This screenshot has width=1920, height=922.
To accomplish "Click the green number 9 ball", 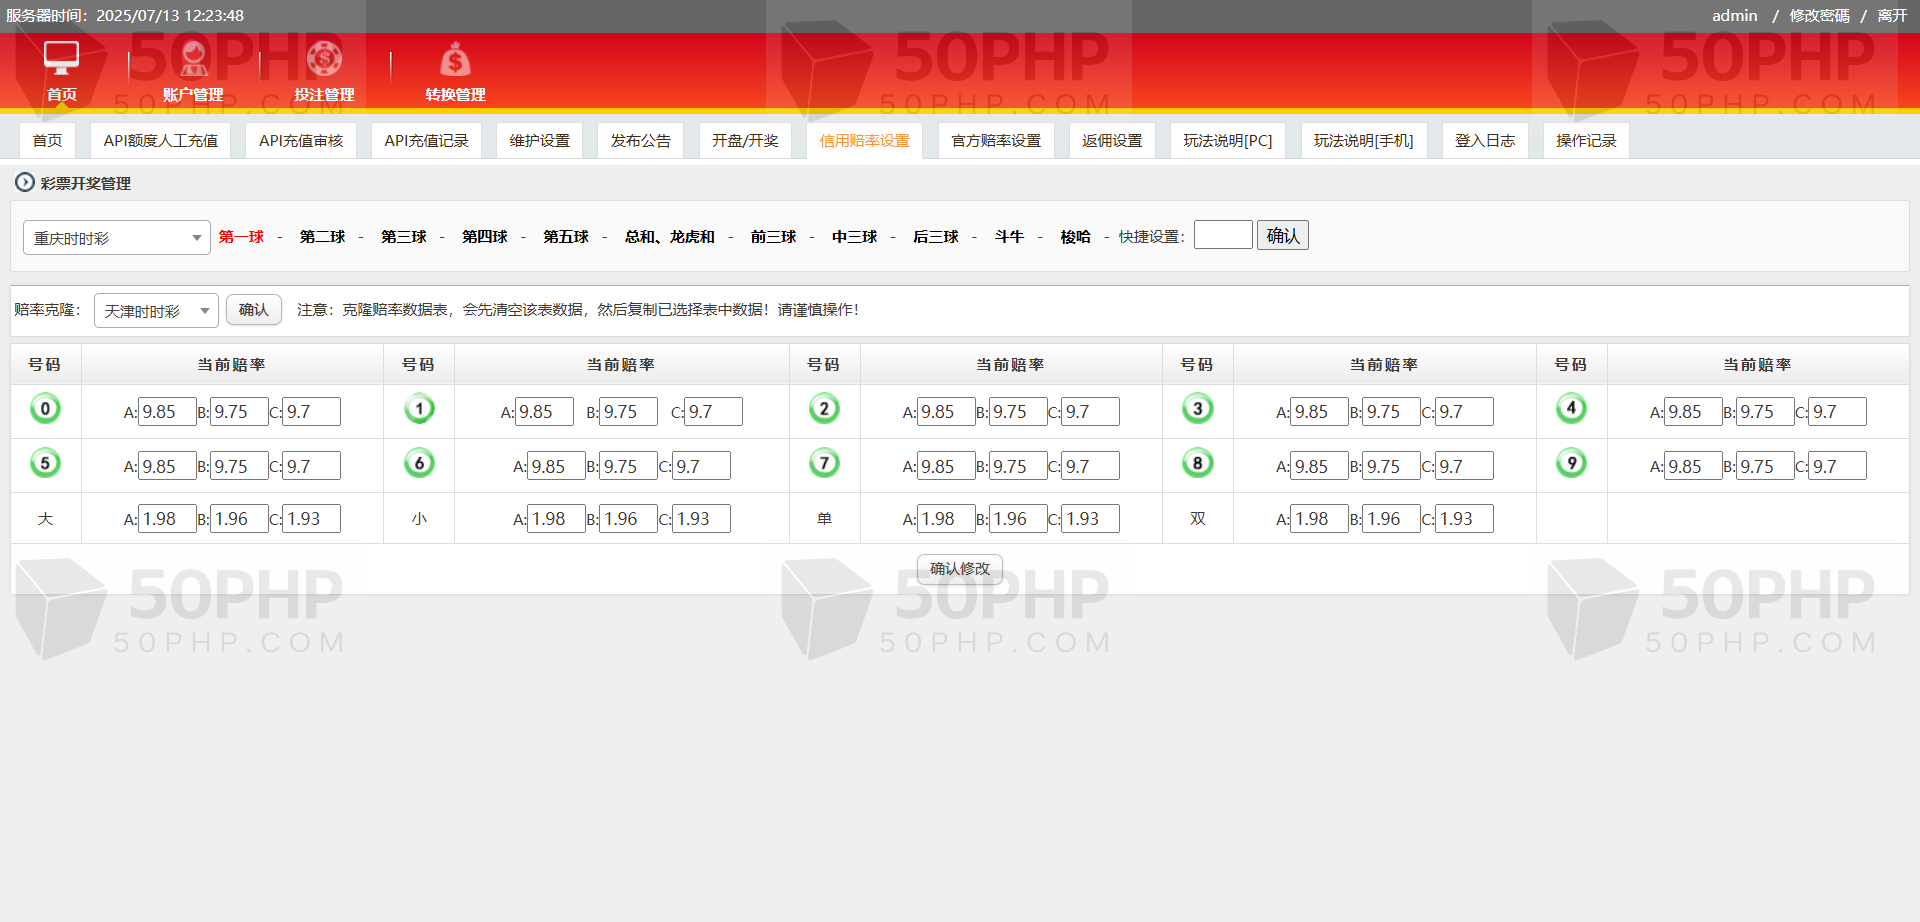I will pos(1571,464).
